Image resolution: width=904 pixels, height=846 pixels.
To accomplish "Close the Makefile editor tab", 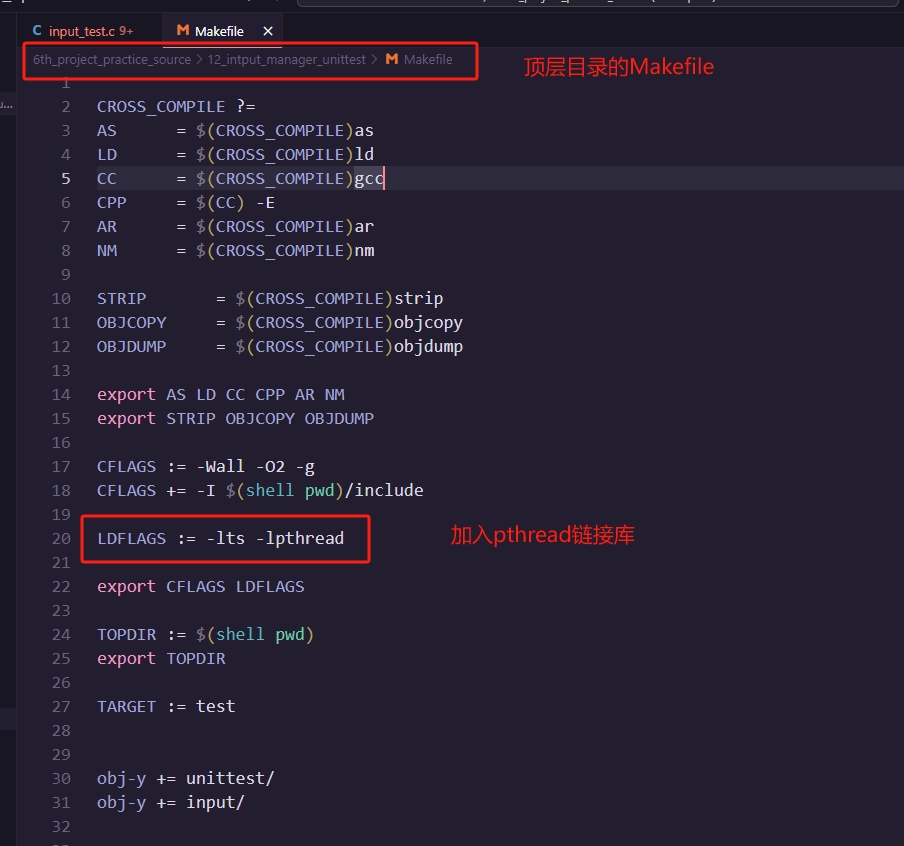I will (x=267, y=31).
